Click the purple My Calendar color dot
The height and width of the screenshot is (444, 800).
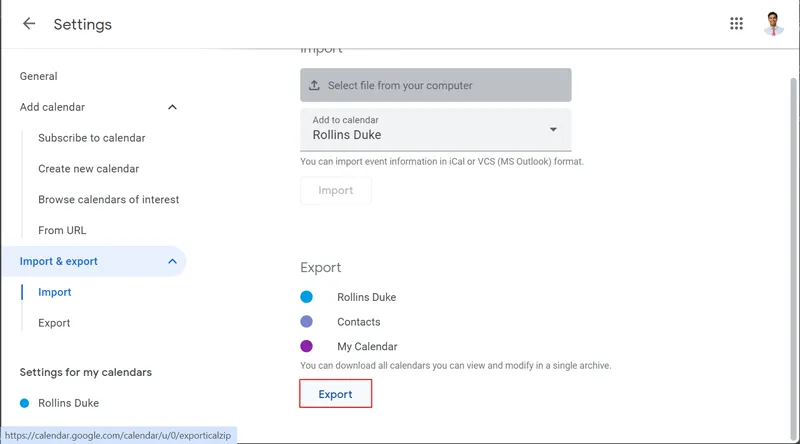tap(306, 347)
